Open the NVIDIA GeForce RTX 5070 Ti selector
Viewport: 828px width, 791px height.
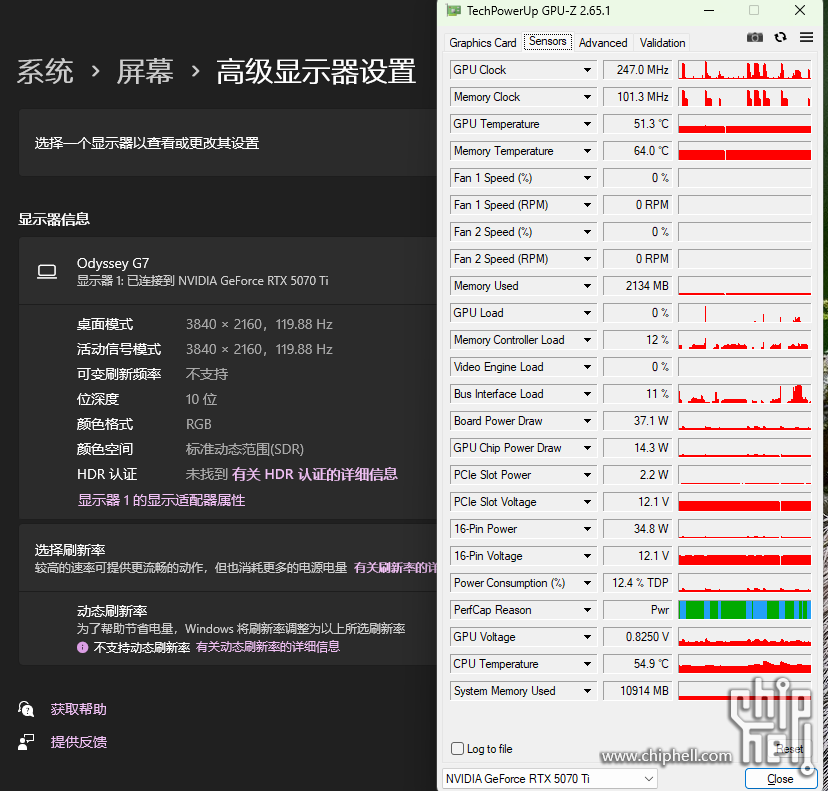[x=550, y=779]
